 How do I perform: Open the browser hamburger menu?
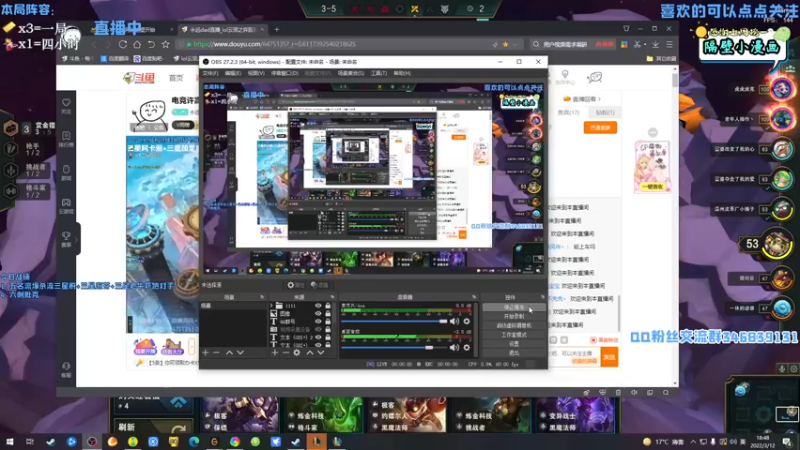(669, 44)
